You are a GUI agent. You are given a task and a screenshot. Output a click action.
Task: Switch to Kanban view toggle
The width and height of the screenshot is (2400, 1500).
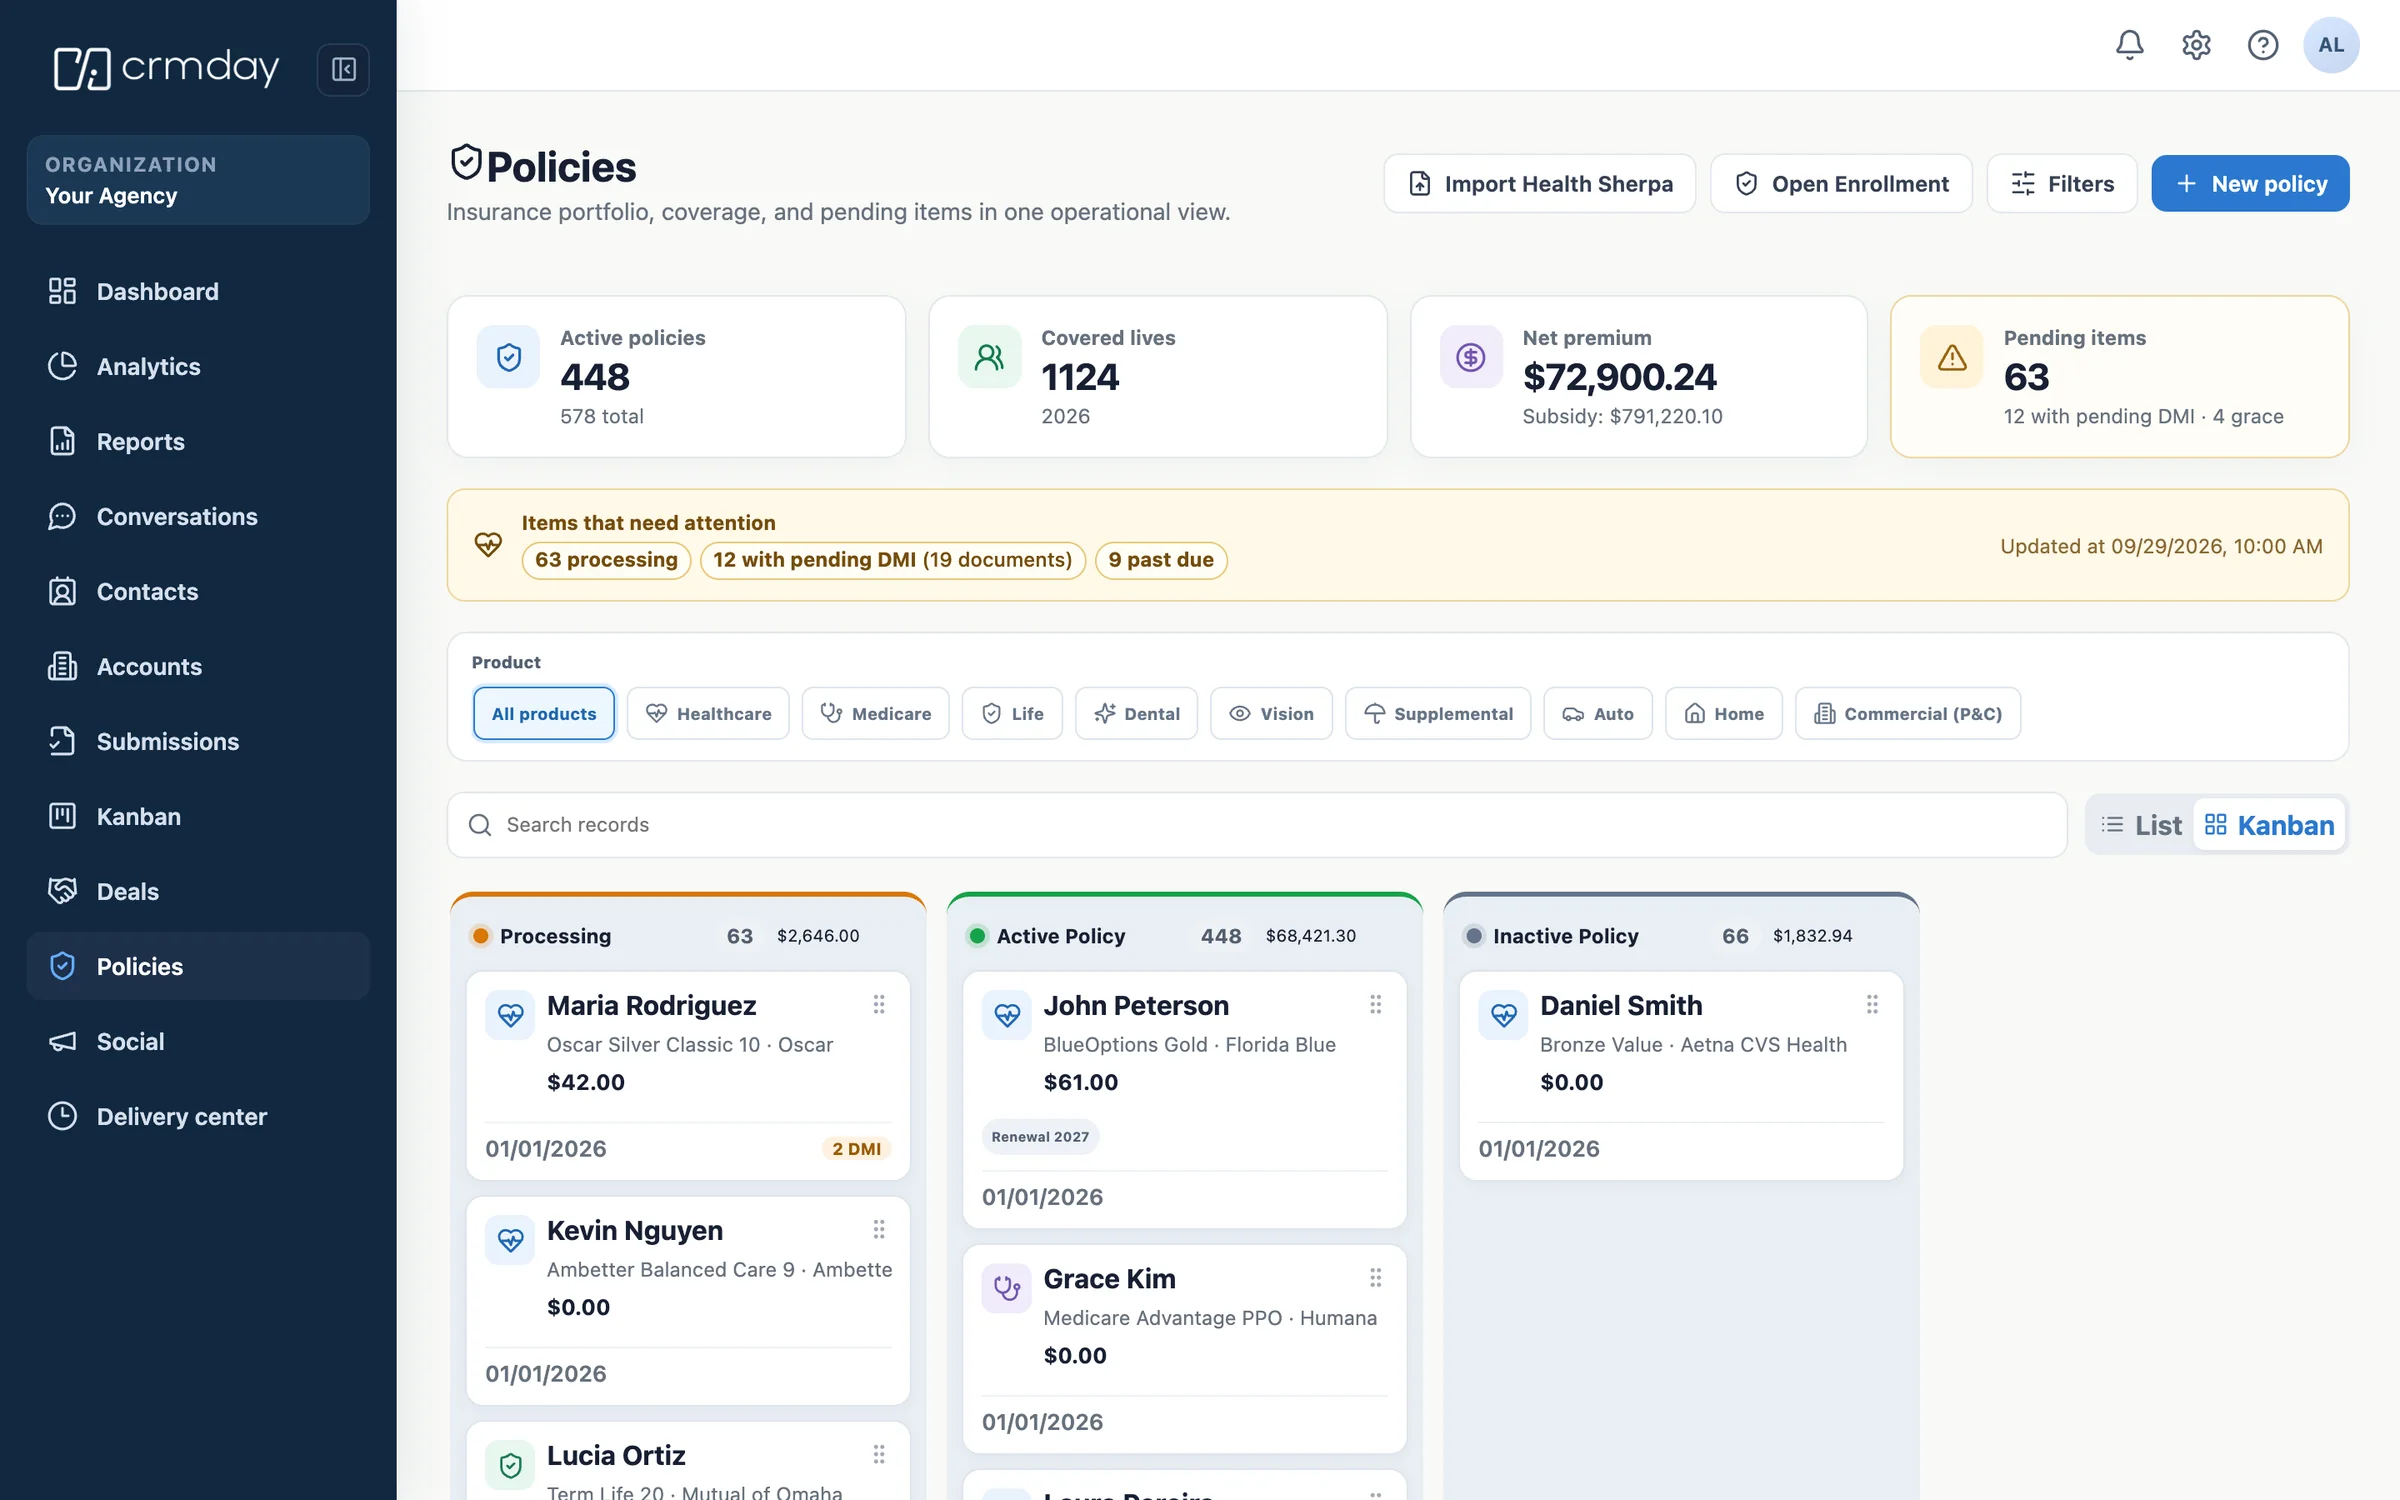pyautogui.click(x=2269, y=825)
